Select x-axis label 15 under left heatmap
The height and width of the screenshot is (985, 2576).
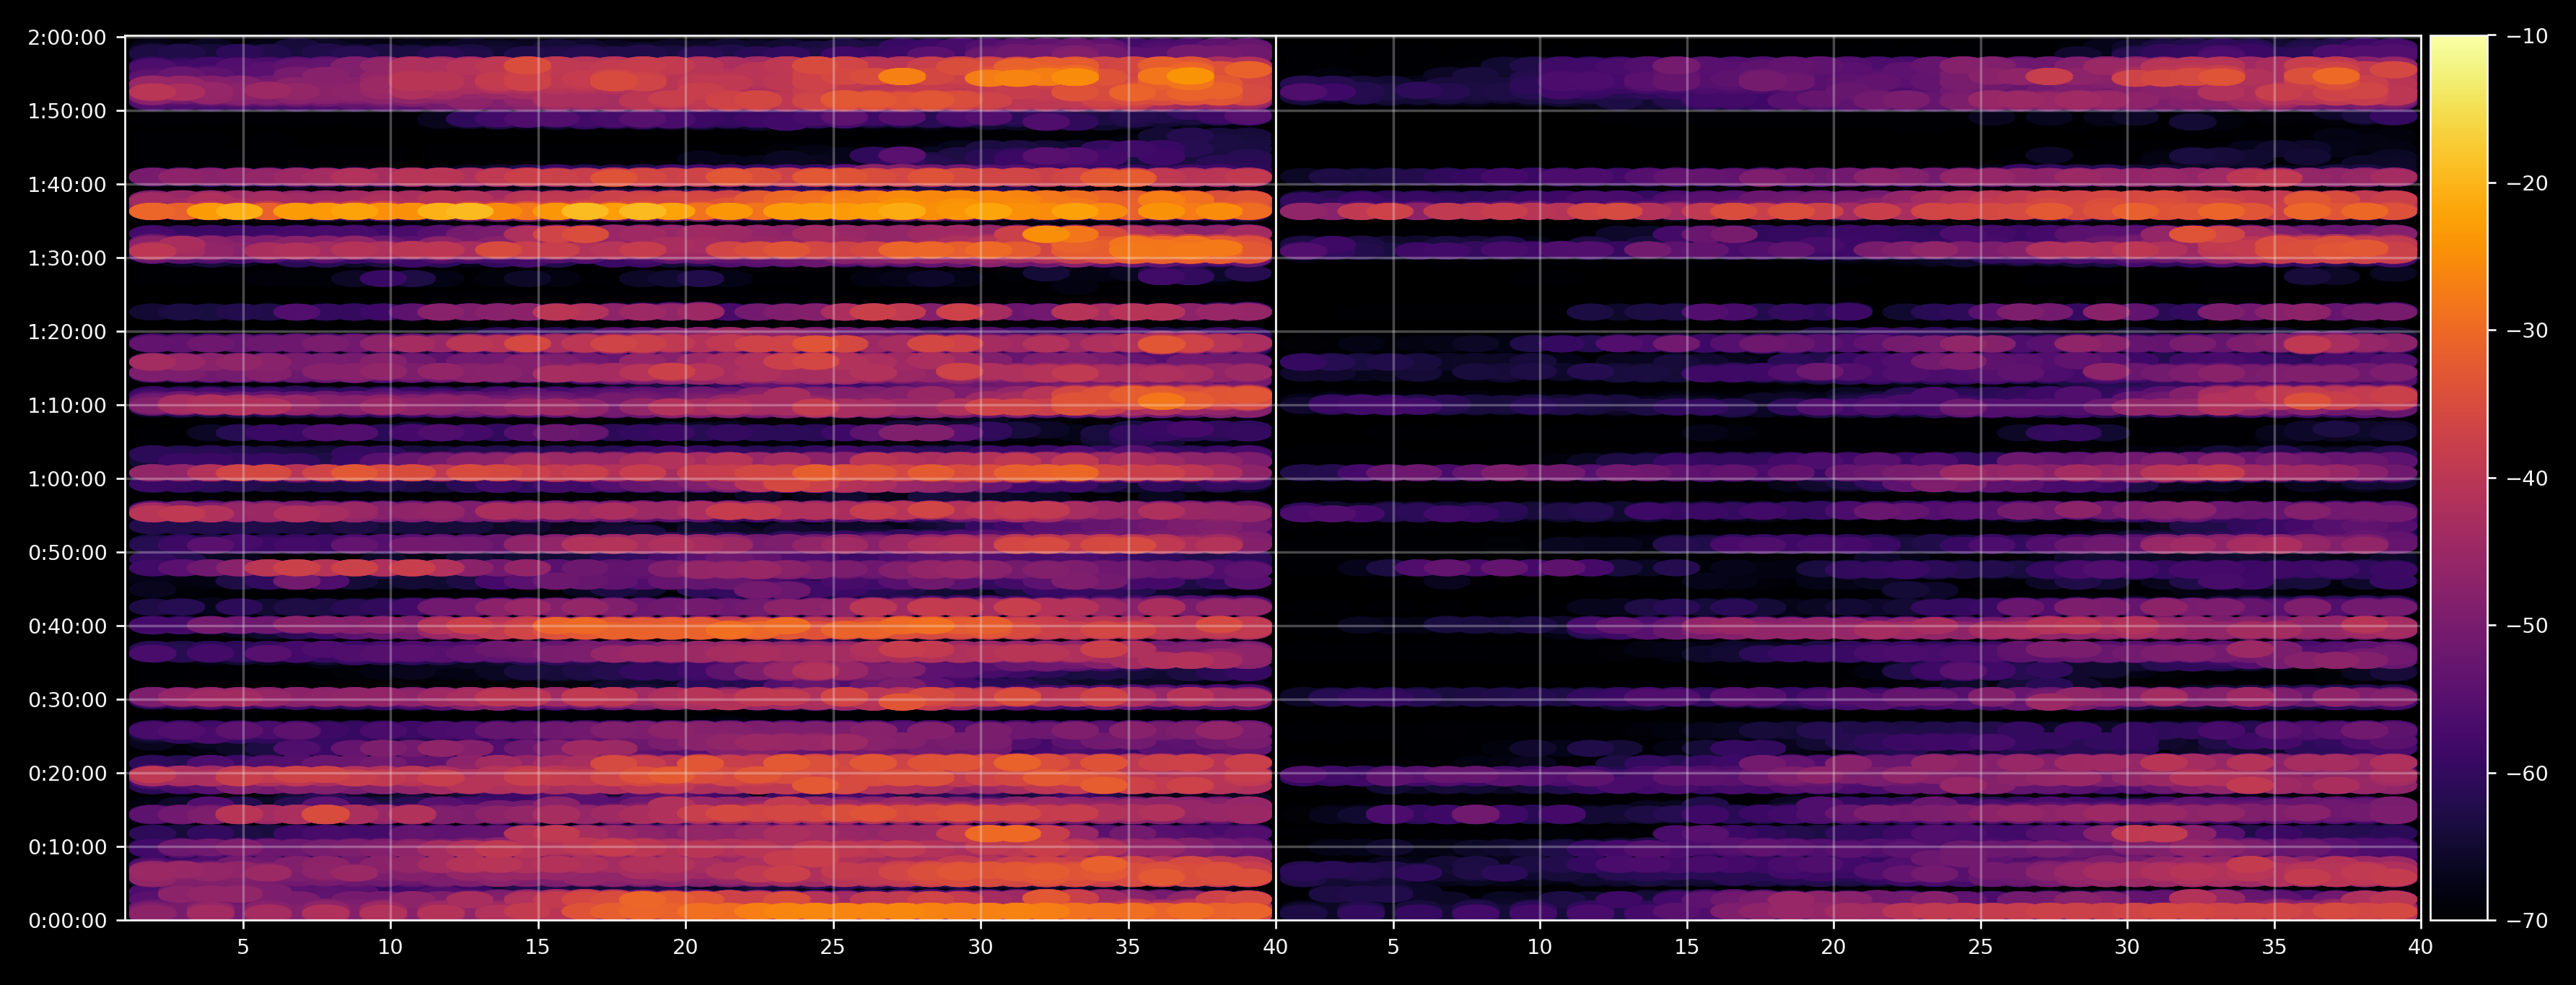click(x=538, y=947)
